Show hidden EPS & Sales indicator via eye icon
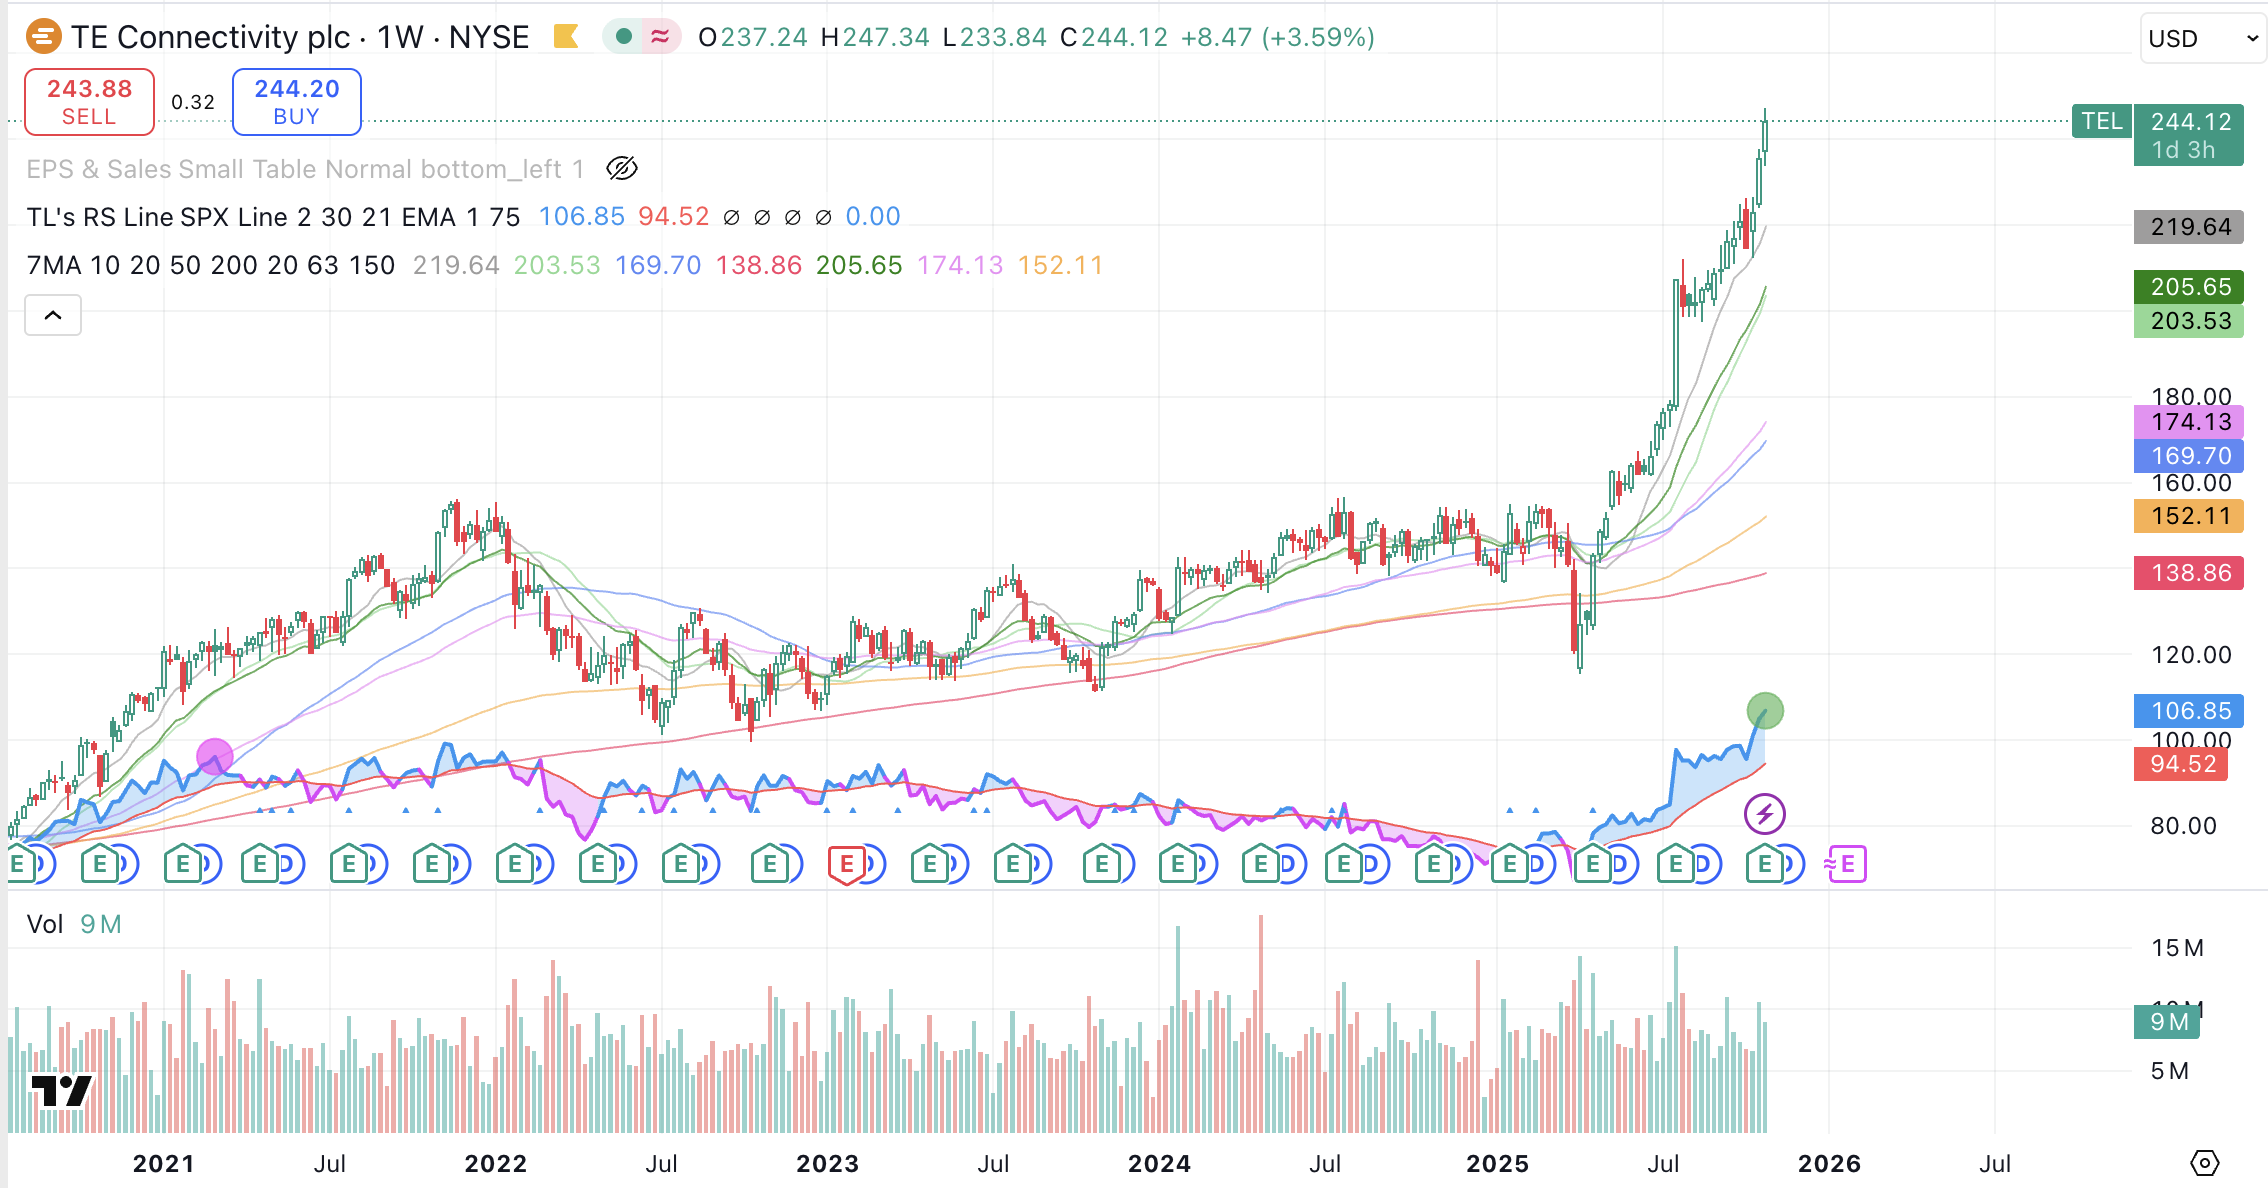Viewport: 2268px width, 1188px height. (x=622, y=169)
